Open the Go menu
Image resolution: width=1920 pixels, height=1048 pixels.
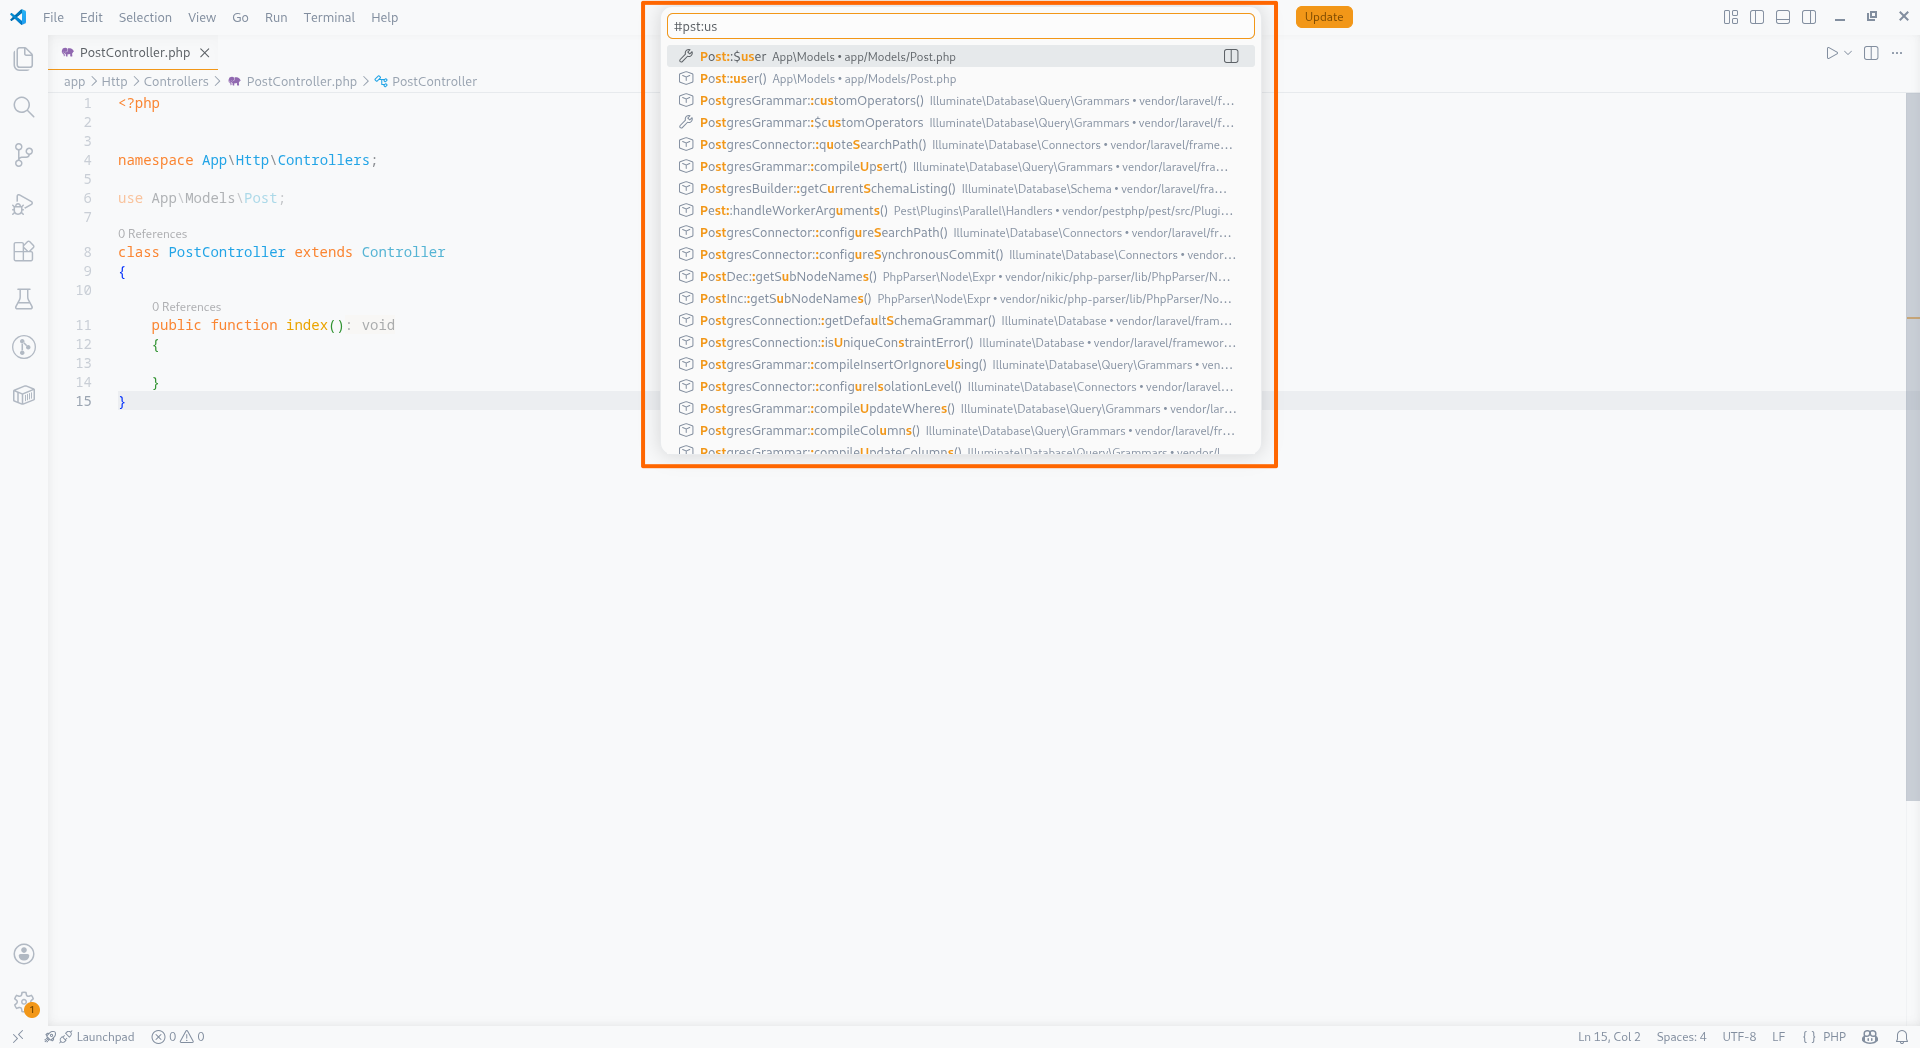[240, 17]
